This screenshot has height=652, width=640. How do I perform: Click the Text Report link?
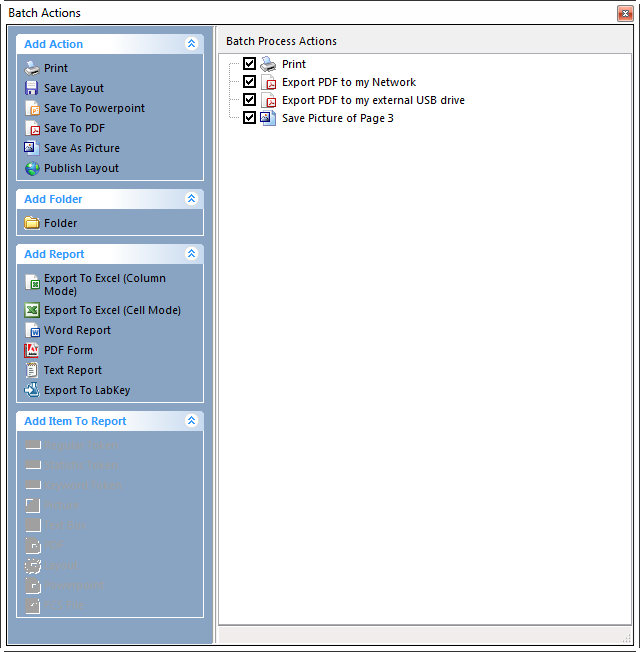click(72, 370)
